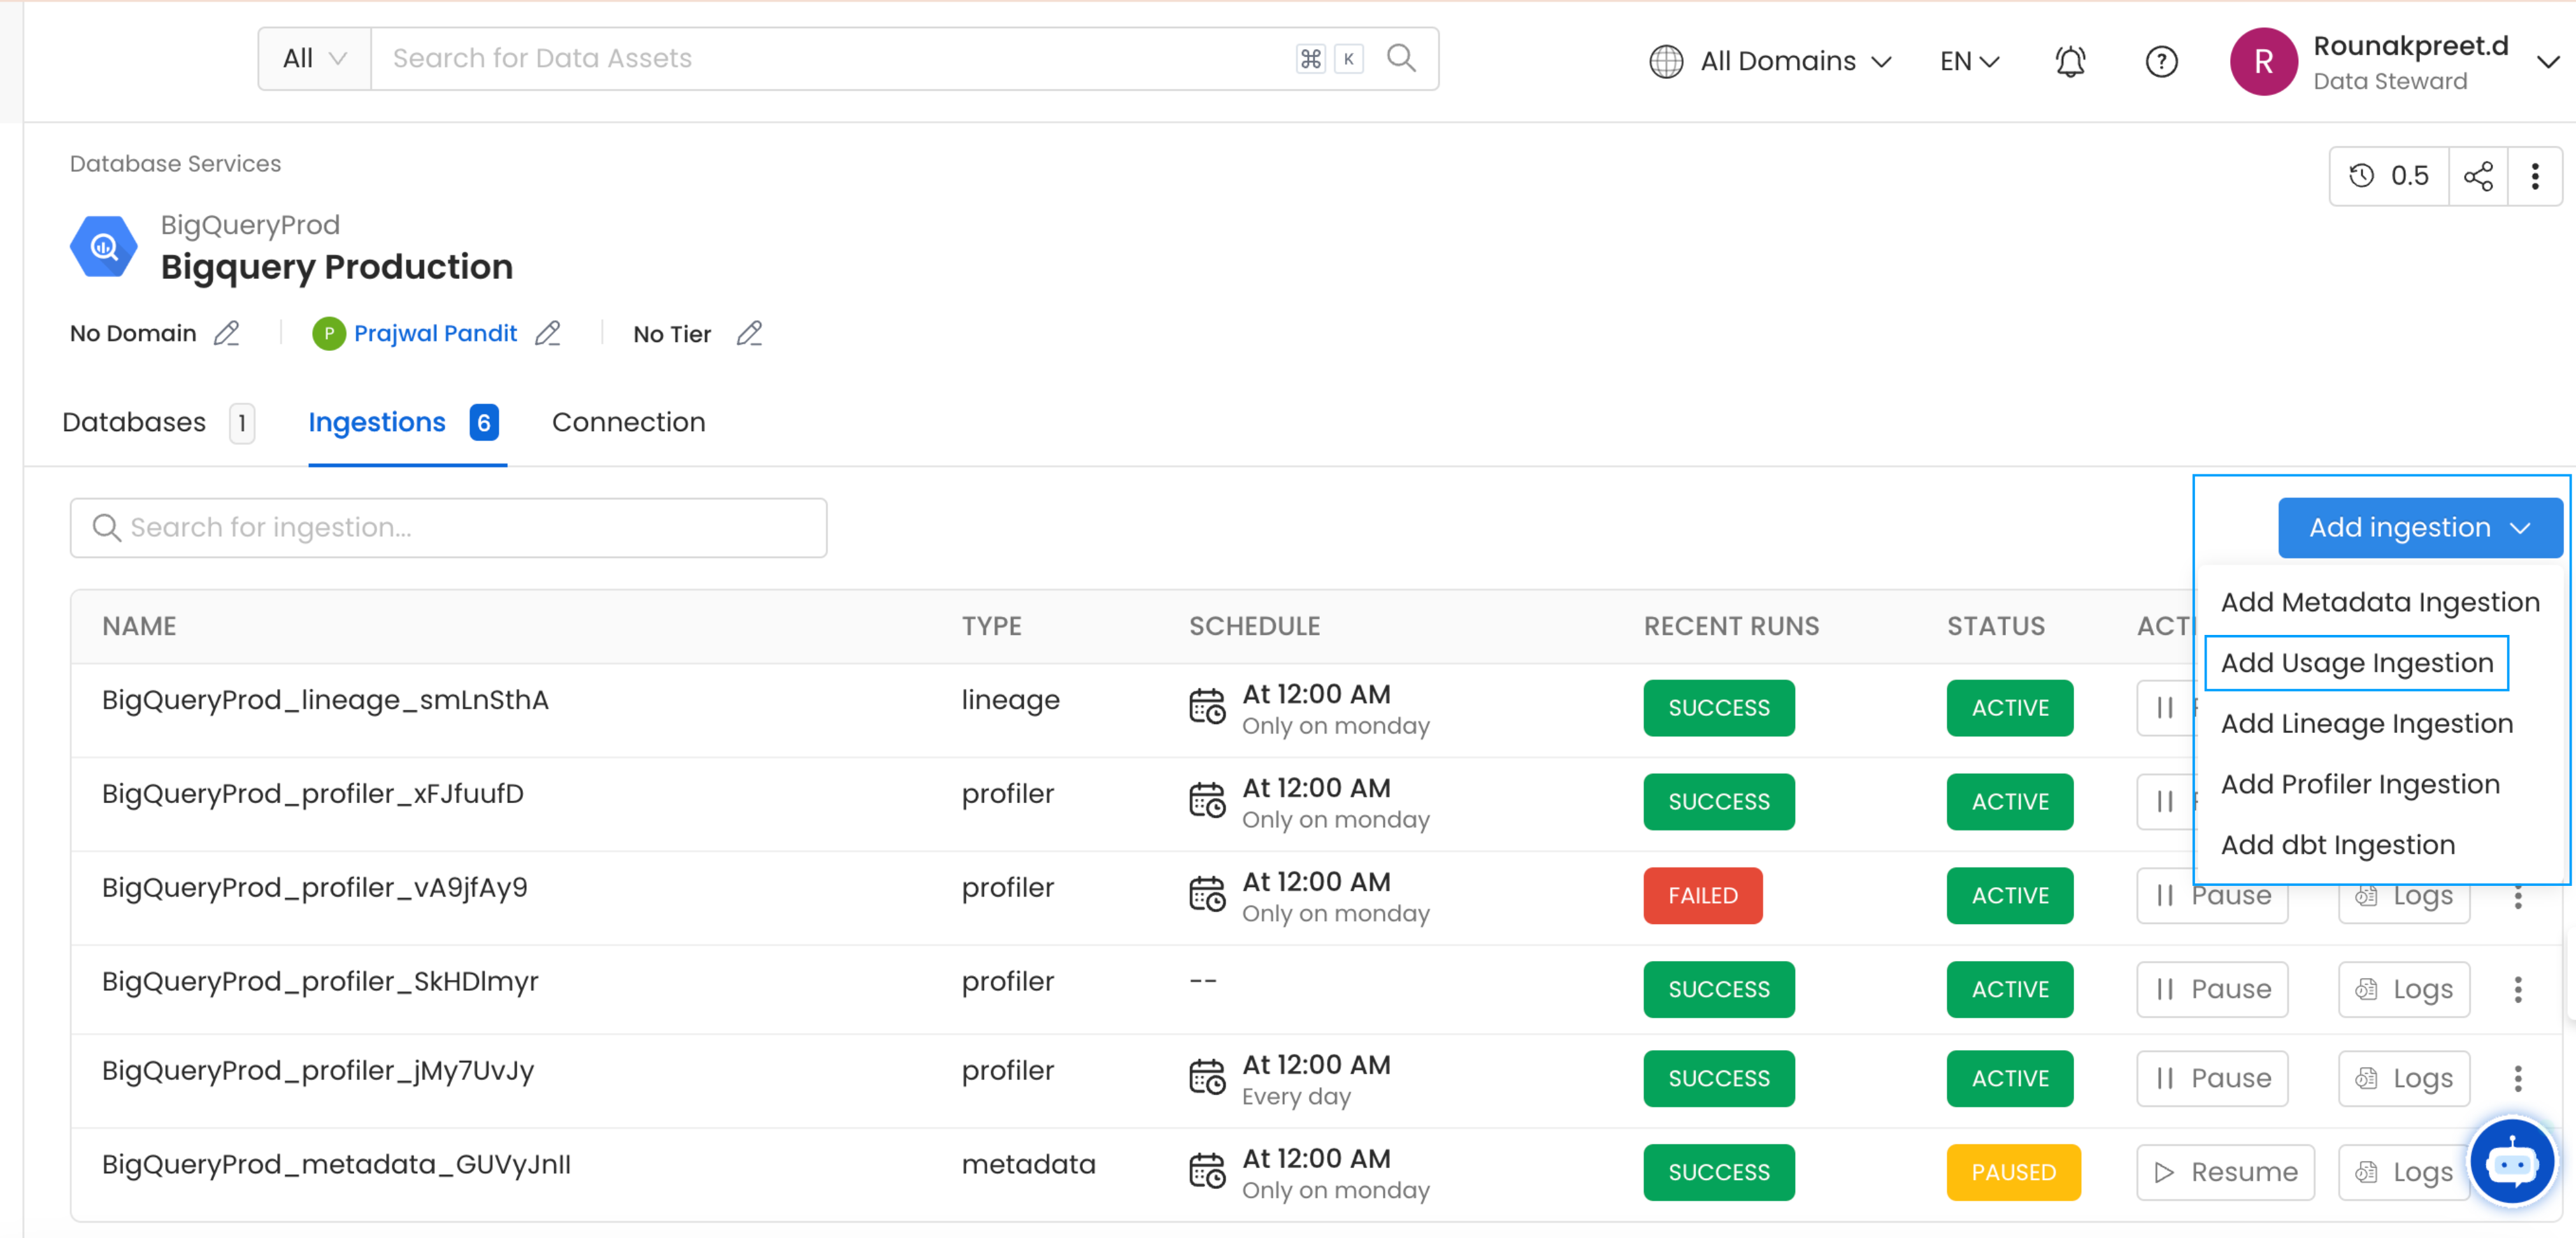
Task: Click the Search for ingestion field
Action: [x=448, y=527]
